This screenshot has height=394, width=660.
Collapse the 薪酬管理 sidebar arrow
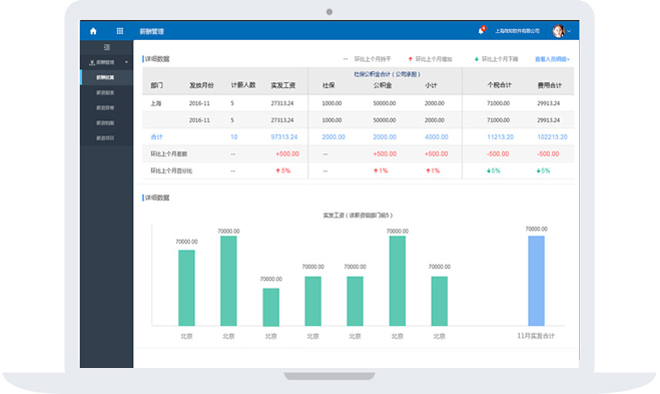[x=126, y=62]
